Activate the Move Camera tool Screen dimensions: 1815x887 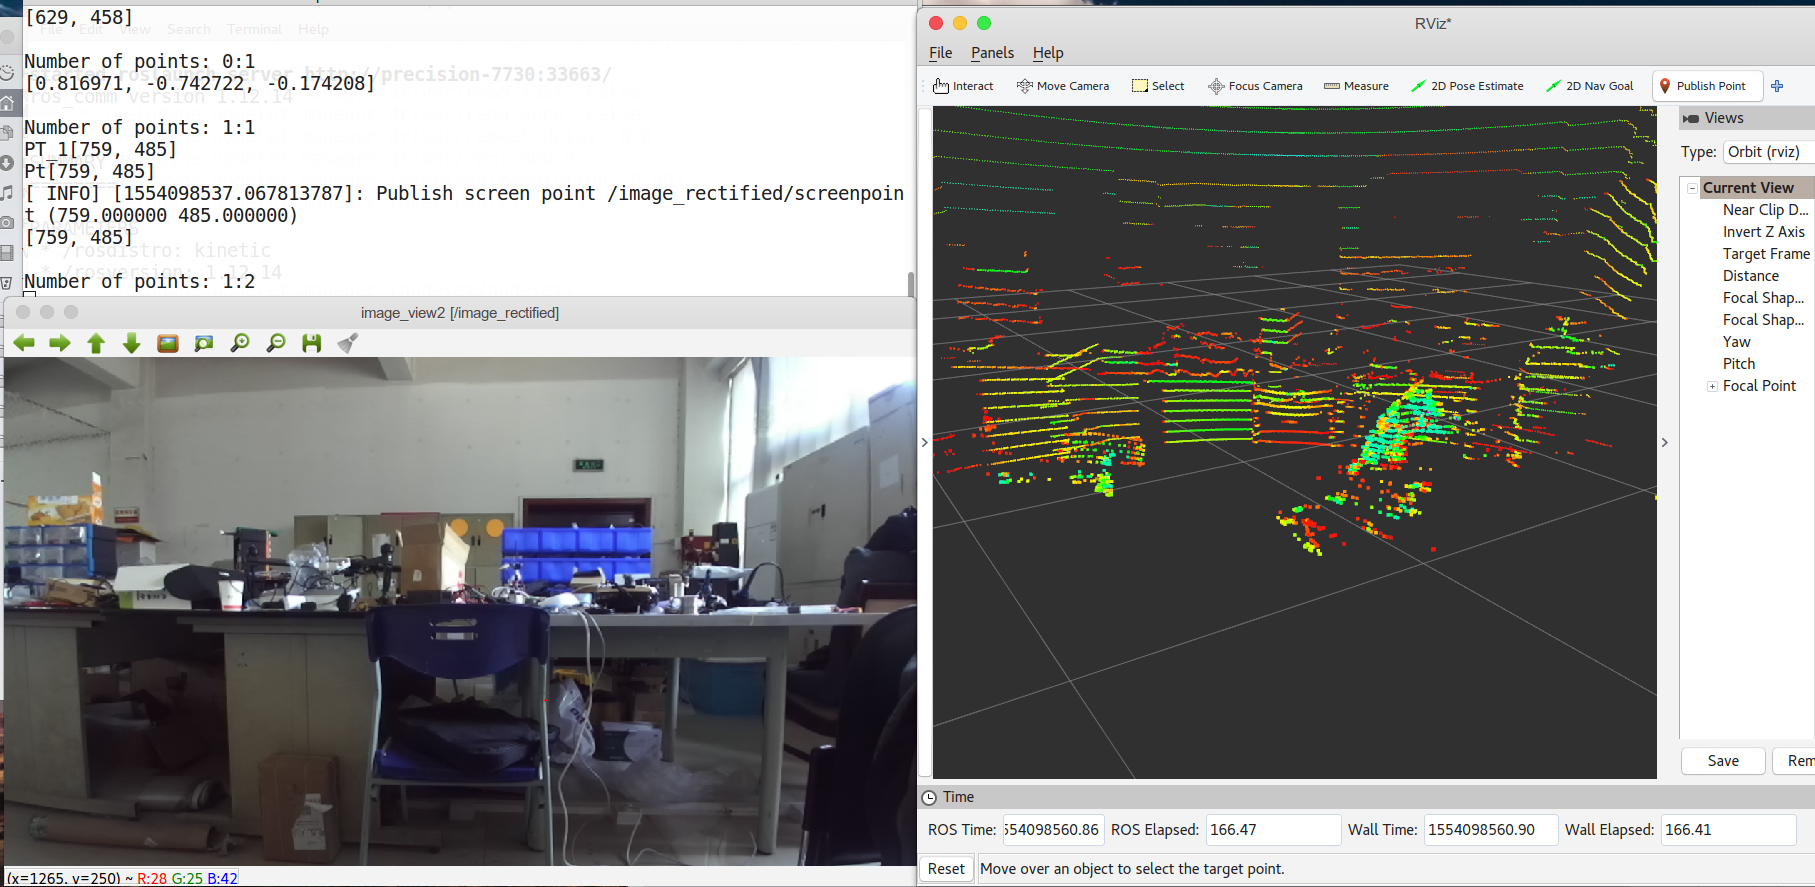click(x=1062, y=86)
